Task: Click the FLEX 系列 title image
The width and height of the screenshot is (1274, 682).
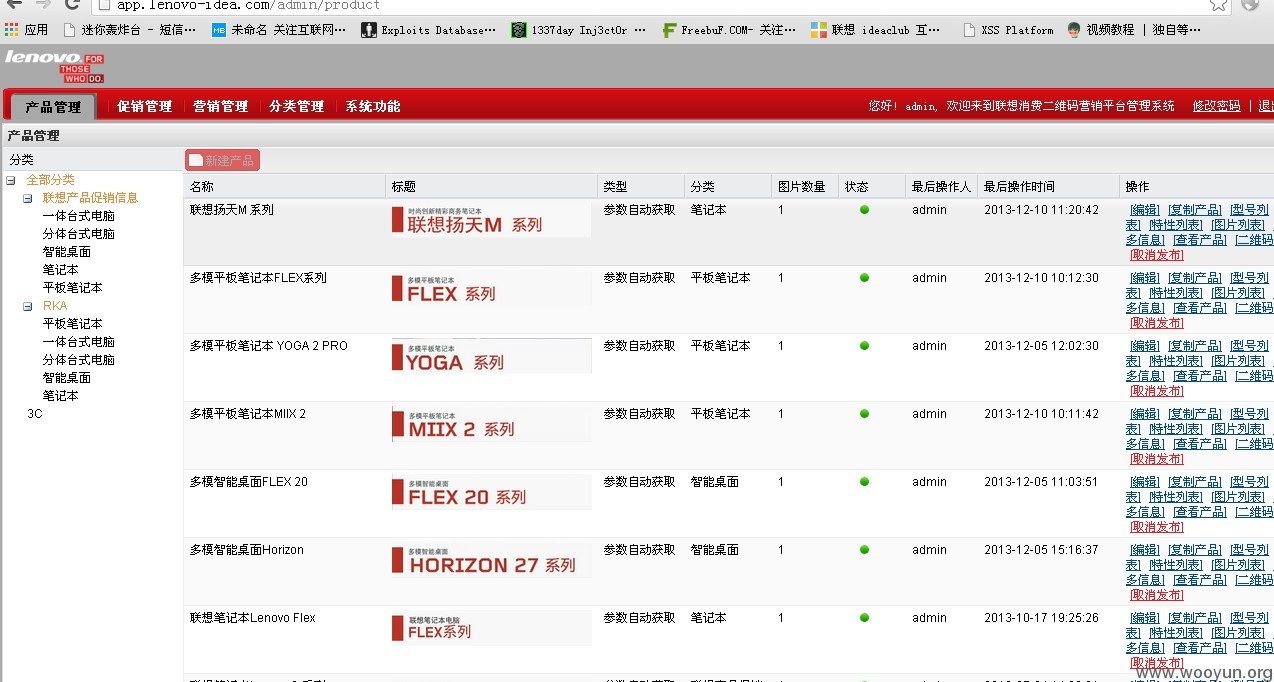Action: [x=491, y=288]
